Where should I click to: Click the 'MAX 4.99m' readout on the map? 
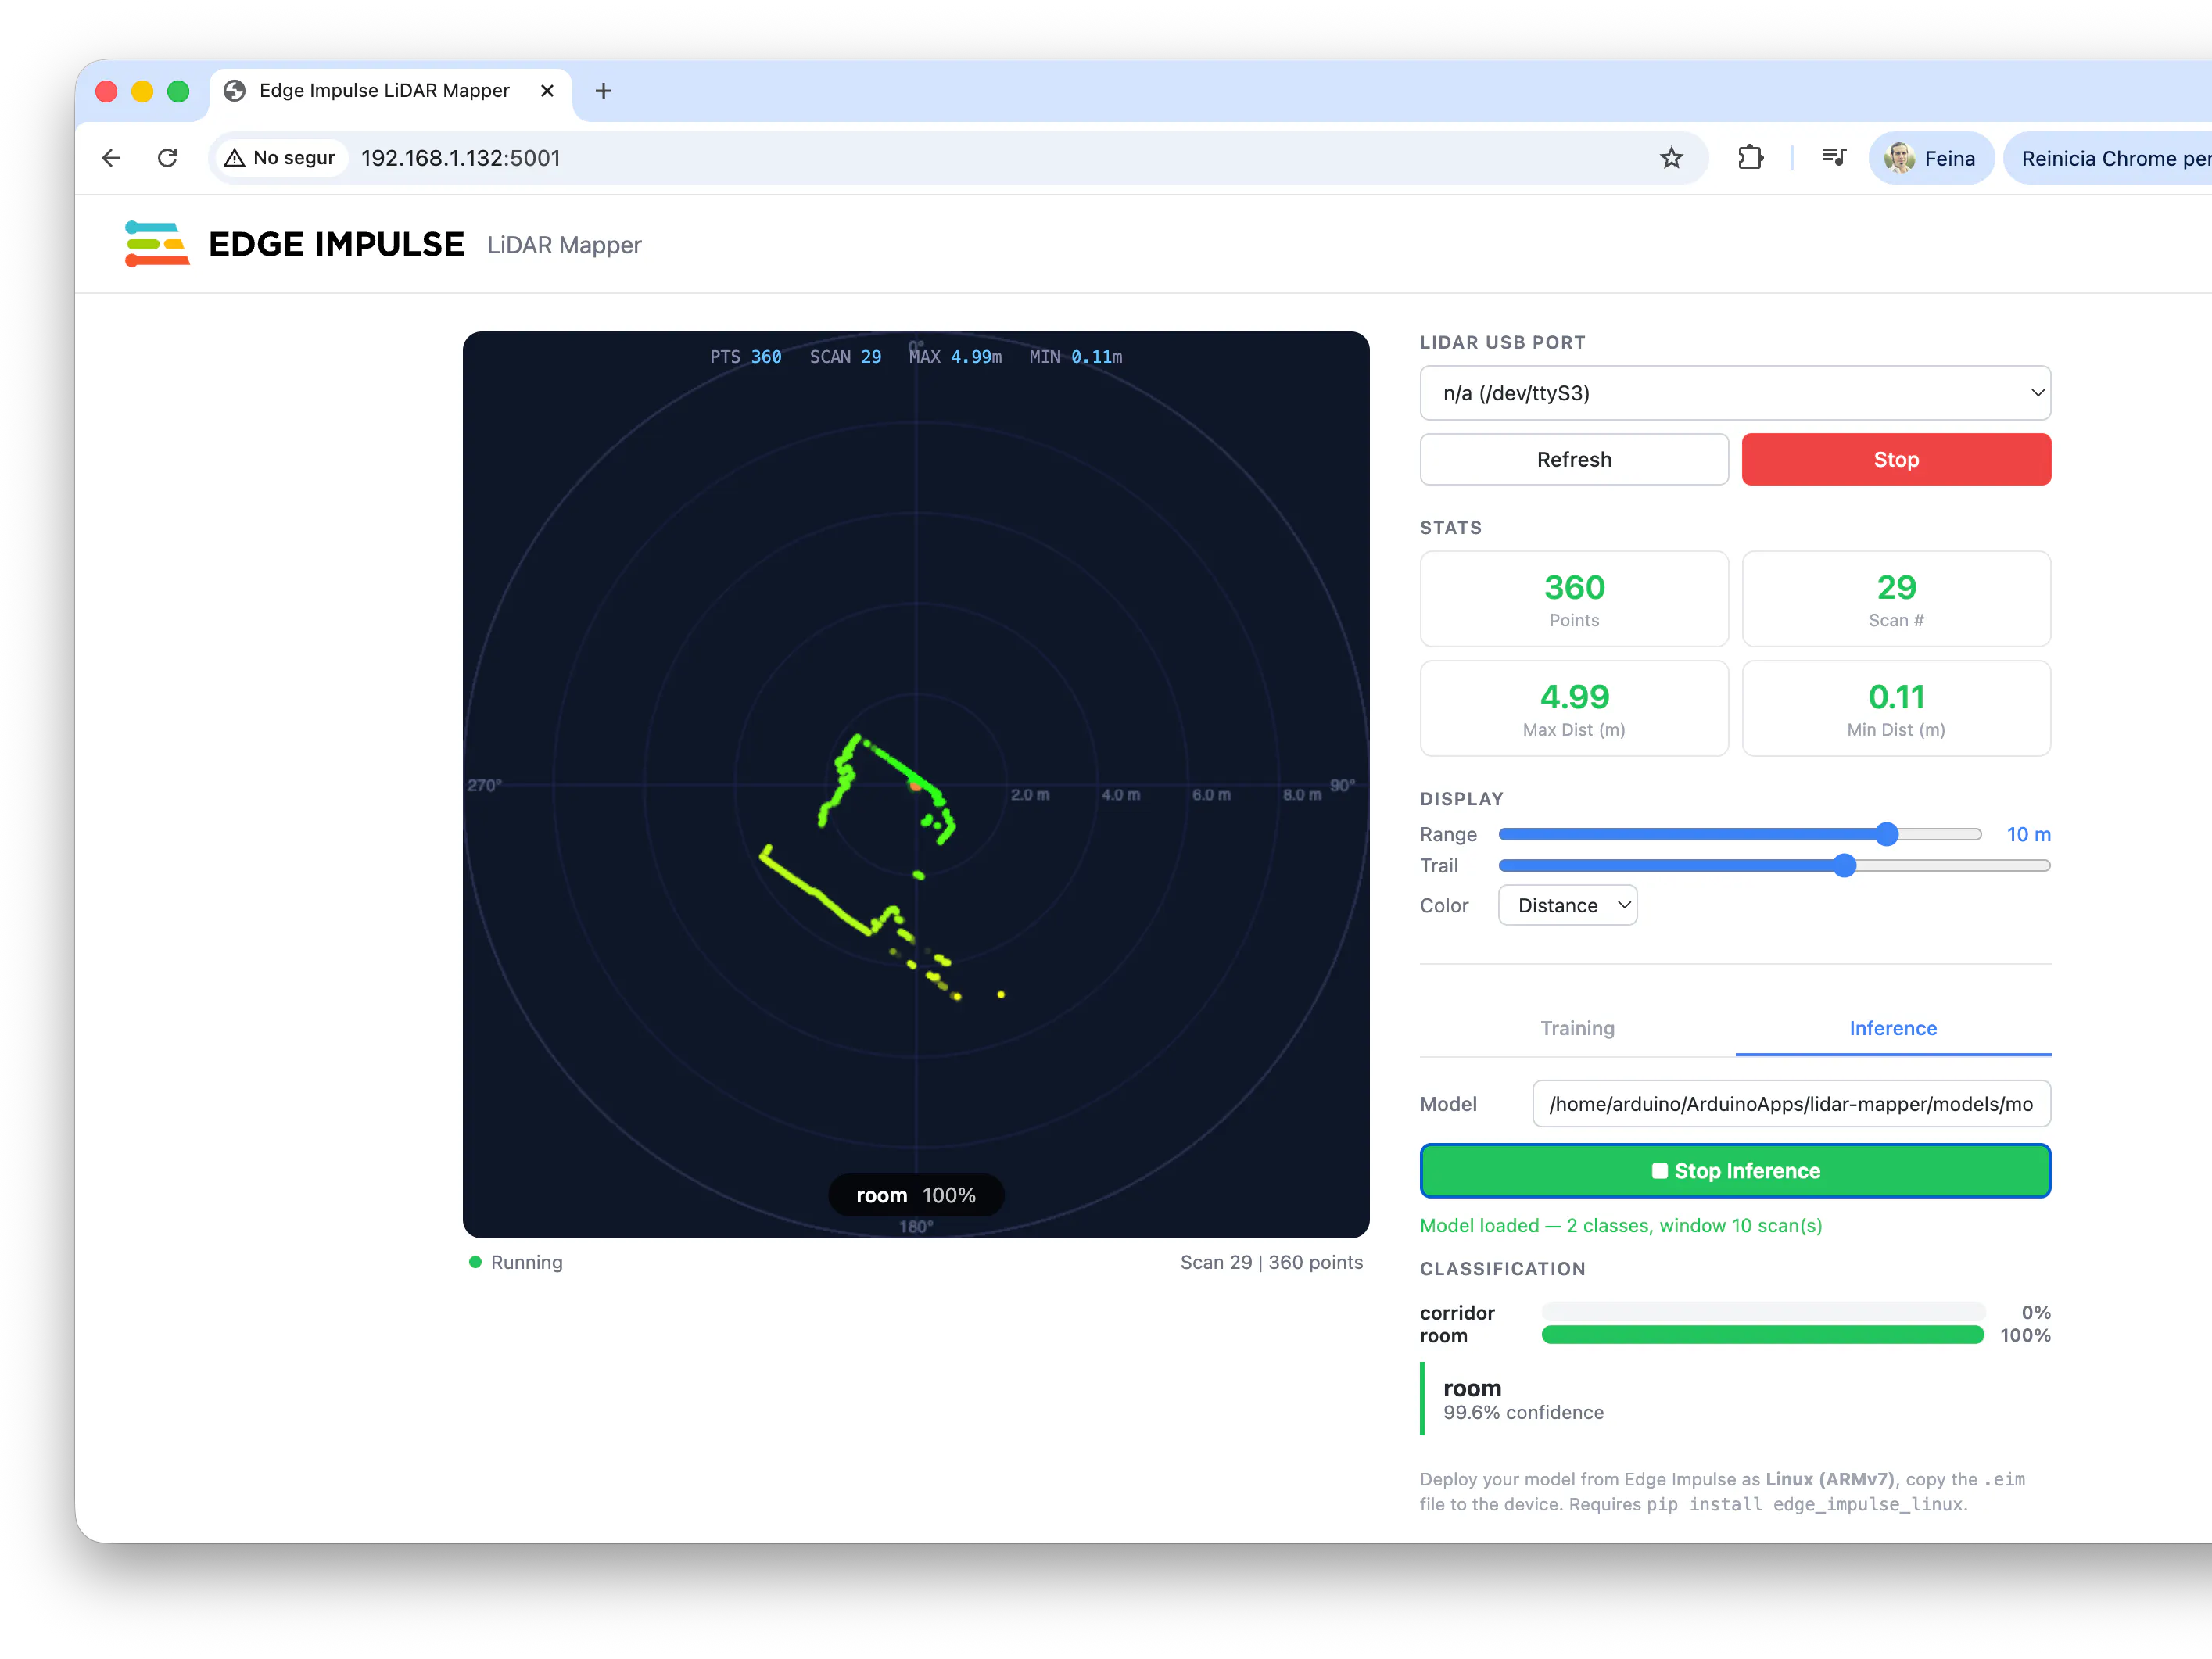[x=955, y=357]
